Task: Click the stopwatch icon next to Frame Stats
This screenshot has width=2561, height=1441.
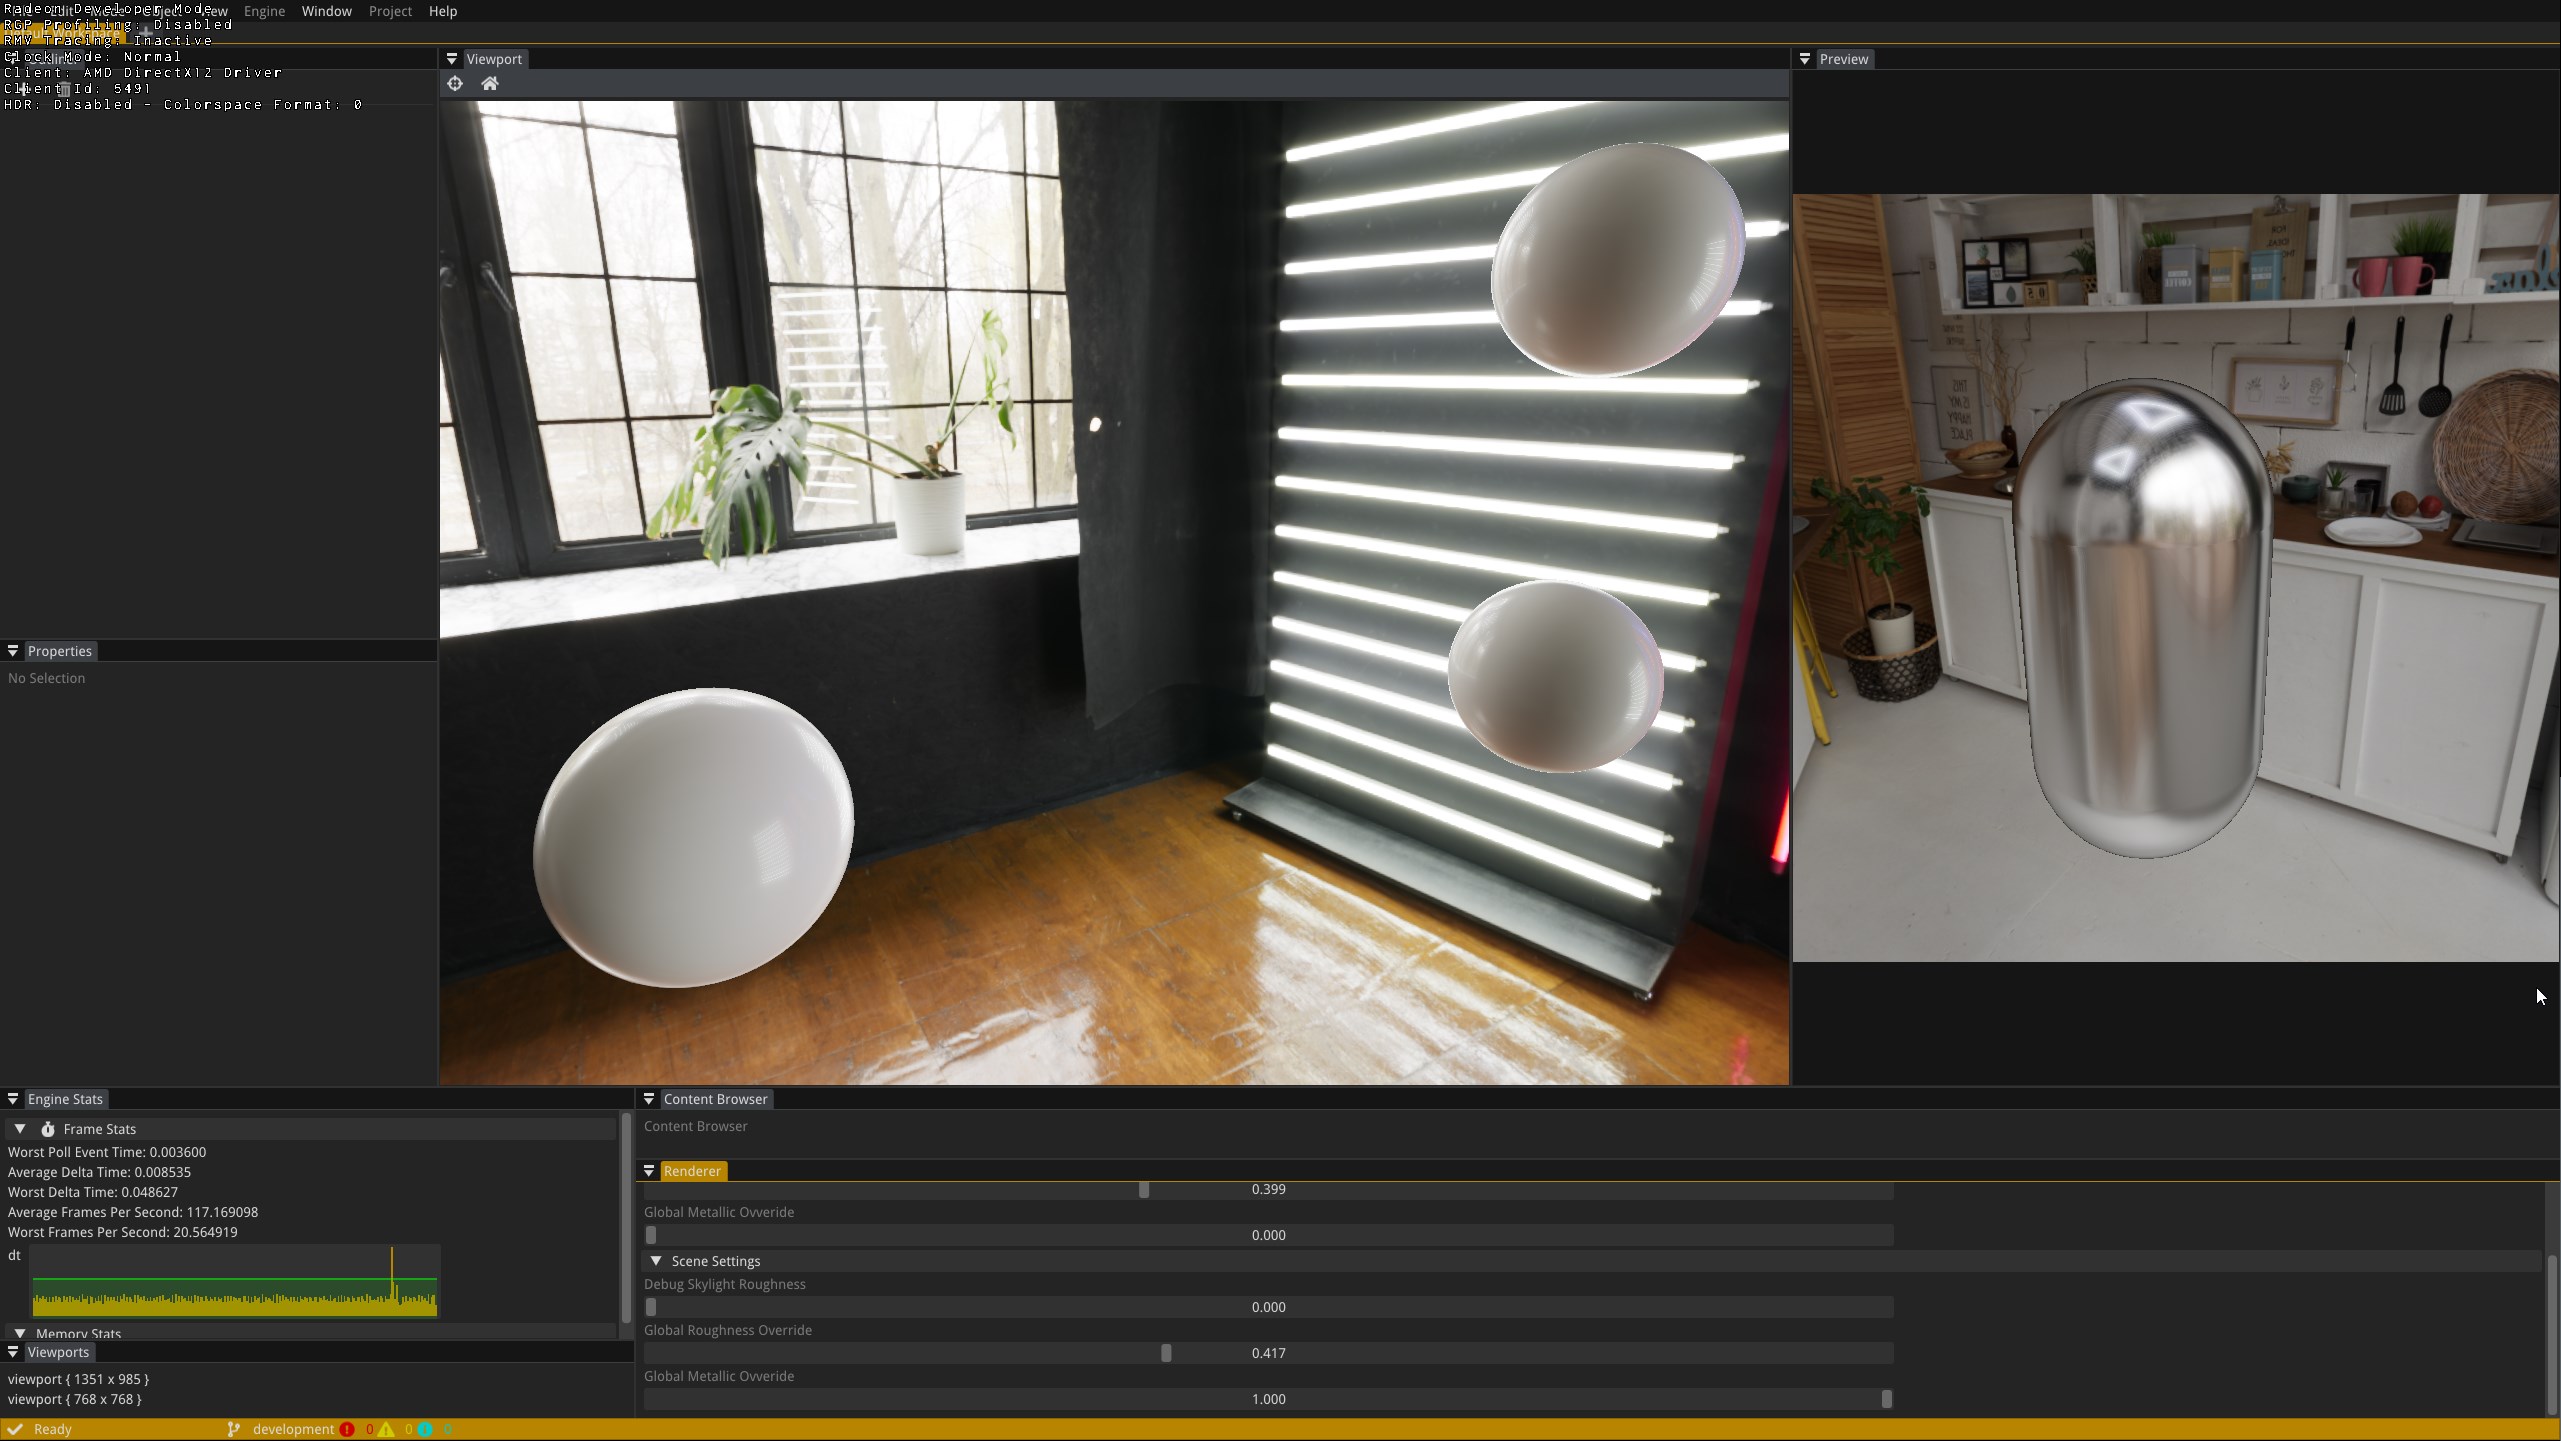Action: point(48,1129)
